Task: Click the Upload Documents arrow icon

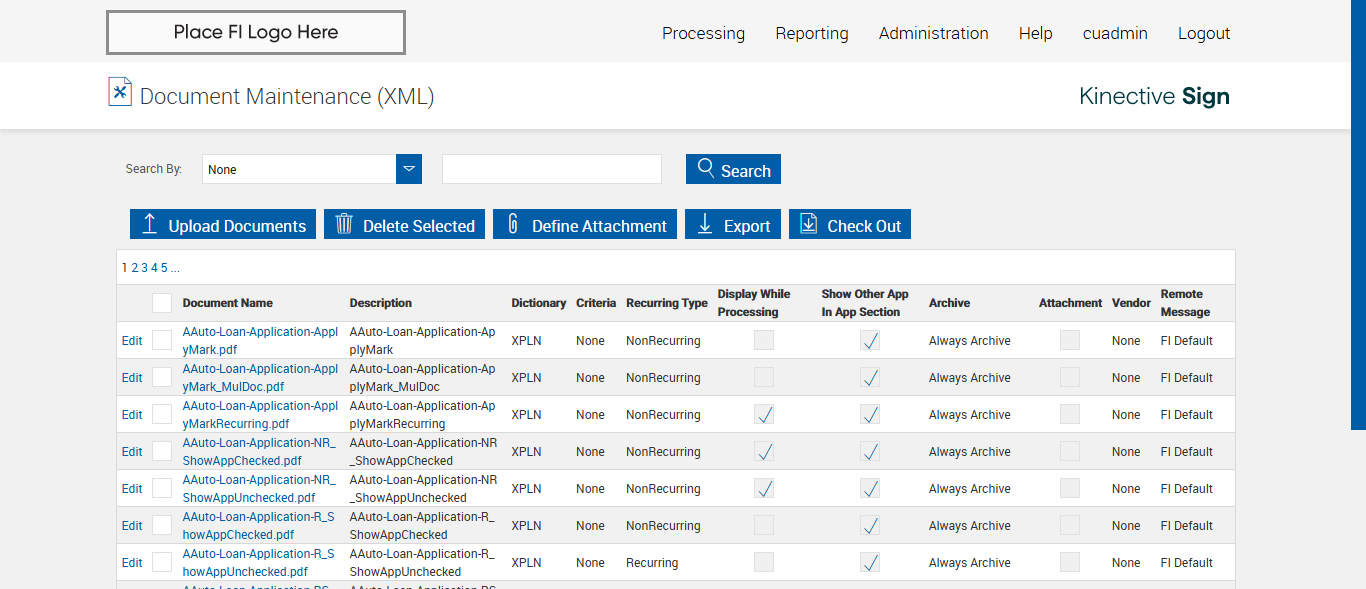Action: (x=150, y=224)
